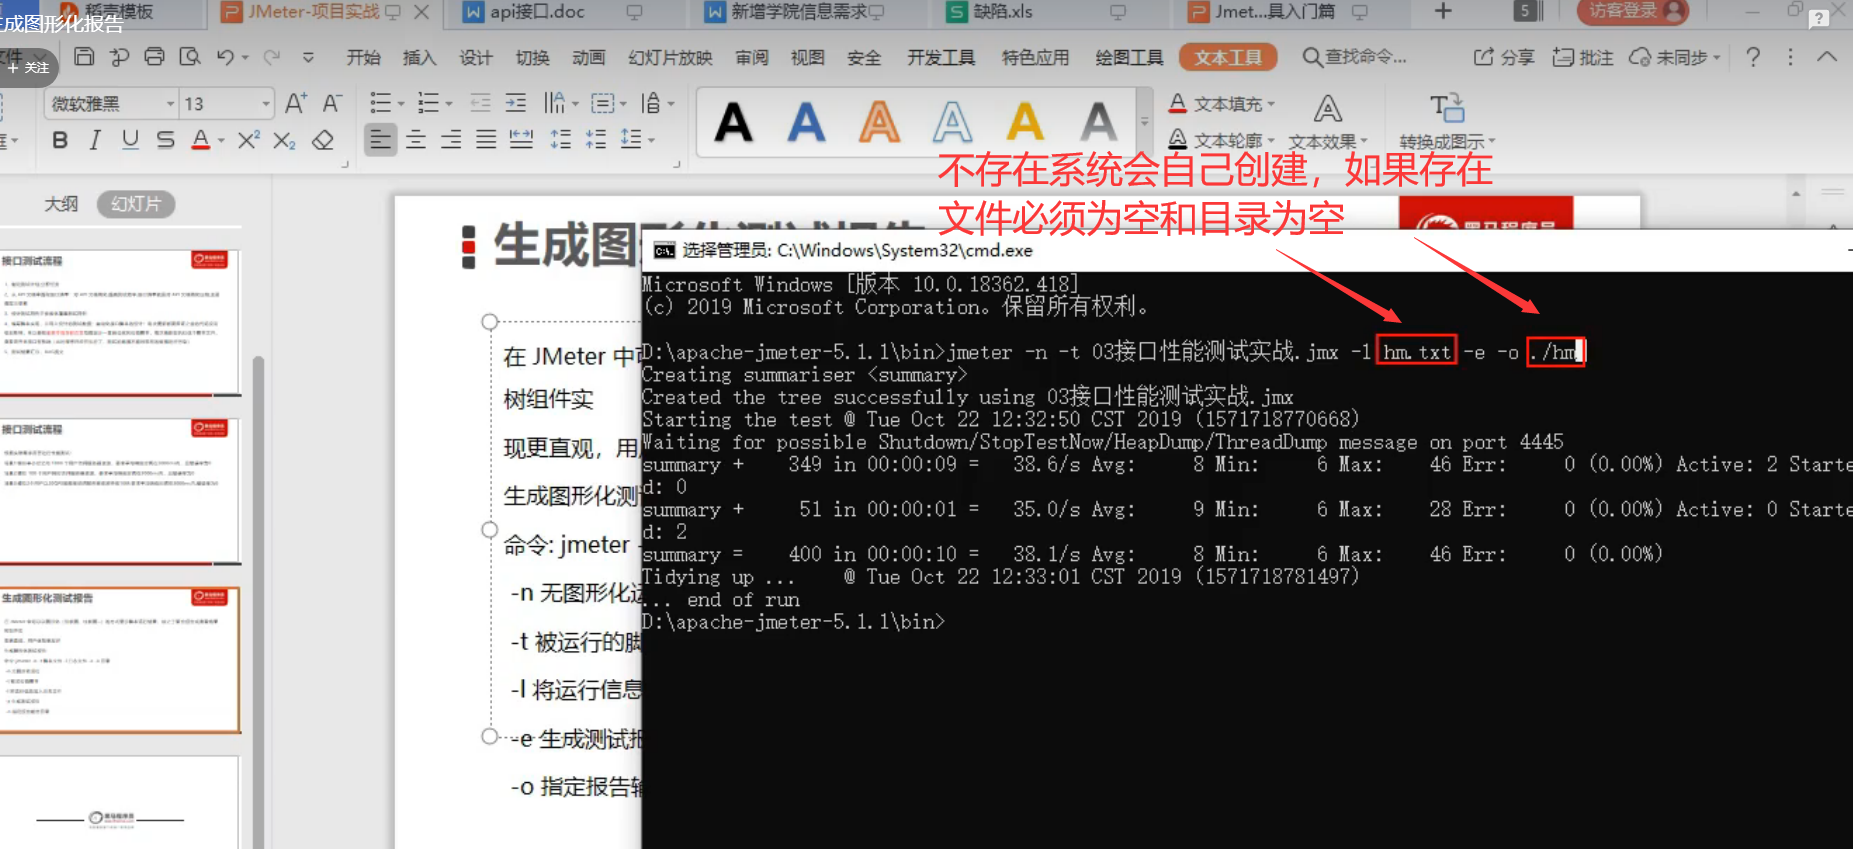The width and height of the screenshot is (1853, 849).
Task: Expand the WordArt styles gallery
Action: (1145, 122)
